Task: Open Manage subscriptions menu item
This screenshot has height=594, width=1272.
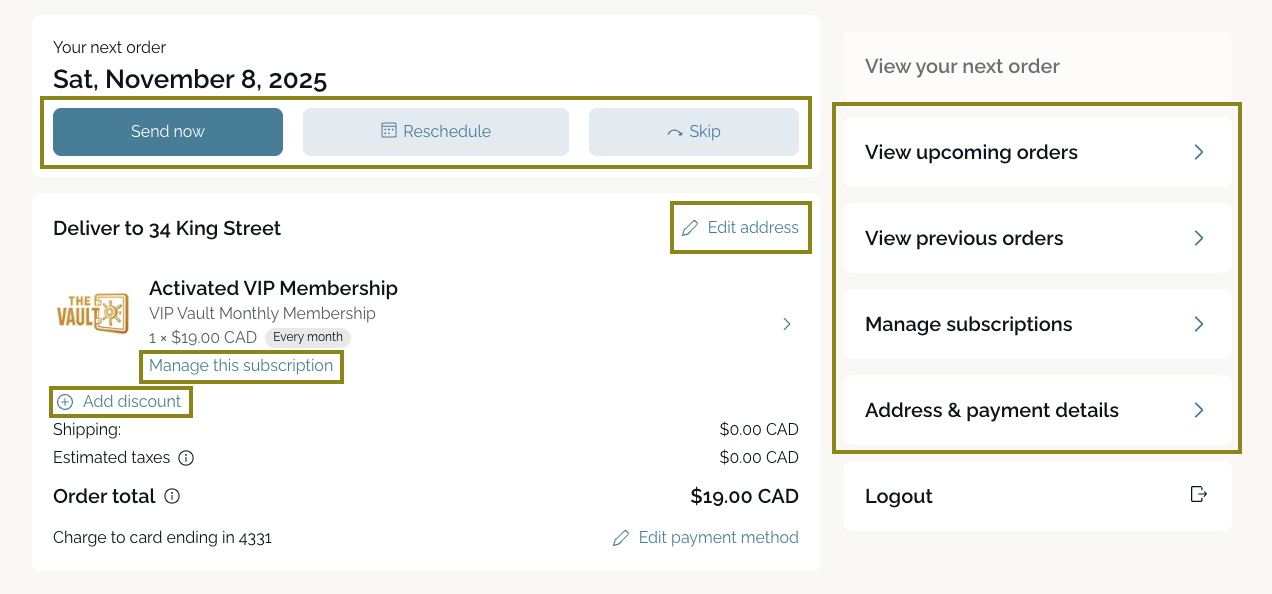Action: [x=1037, y=324]
